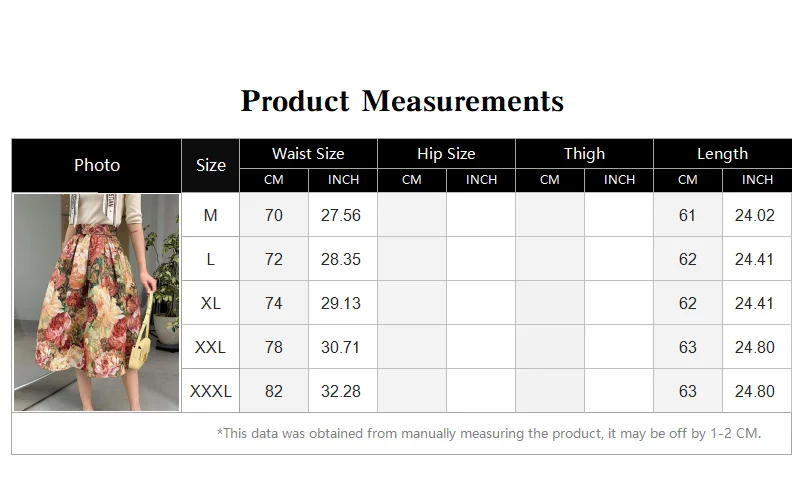Screen dimensions: 805x485
Task: Select the 29.13 inch waist cell
Action: pyautogui.click(x=342, y=303)
